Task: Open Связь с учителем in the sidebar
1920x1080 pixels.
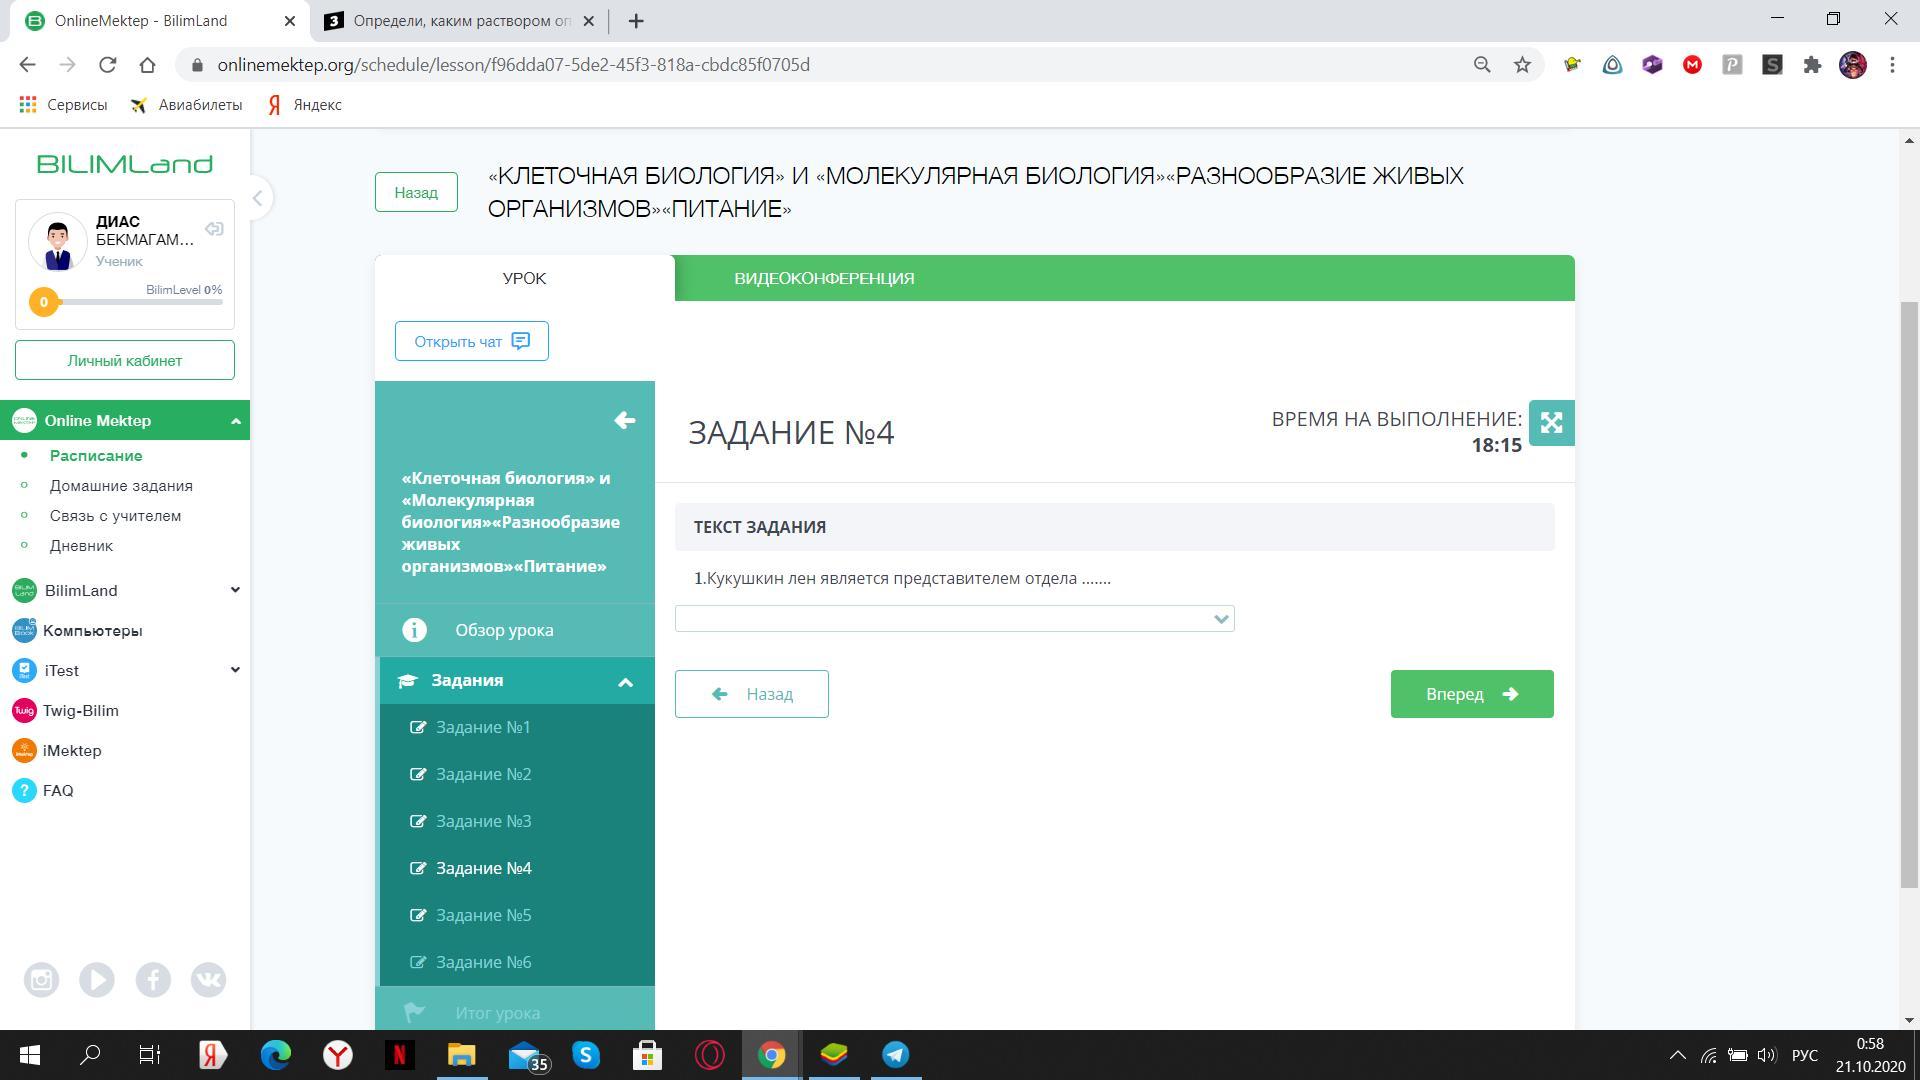Action: (x=115, y=516)
